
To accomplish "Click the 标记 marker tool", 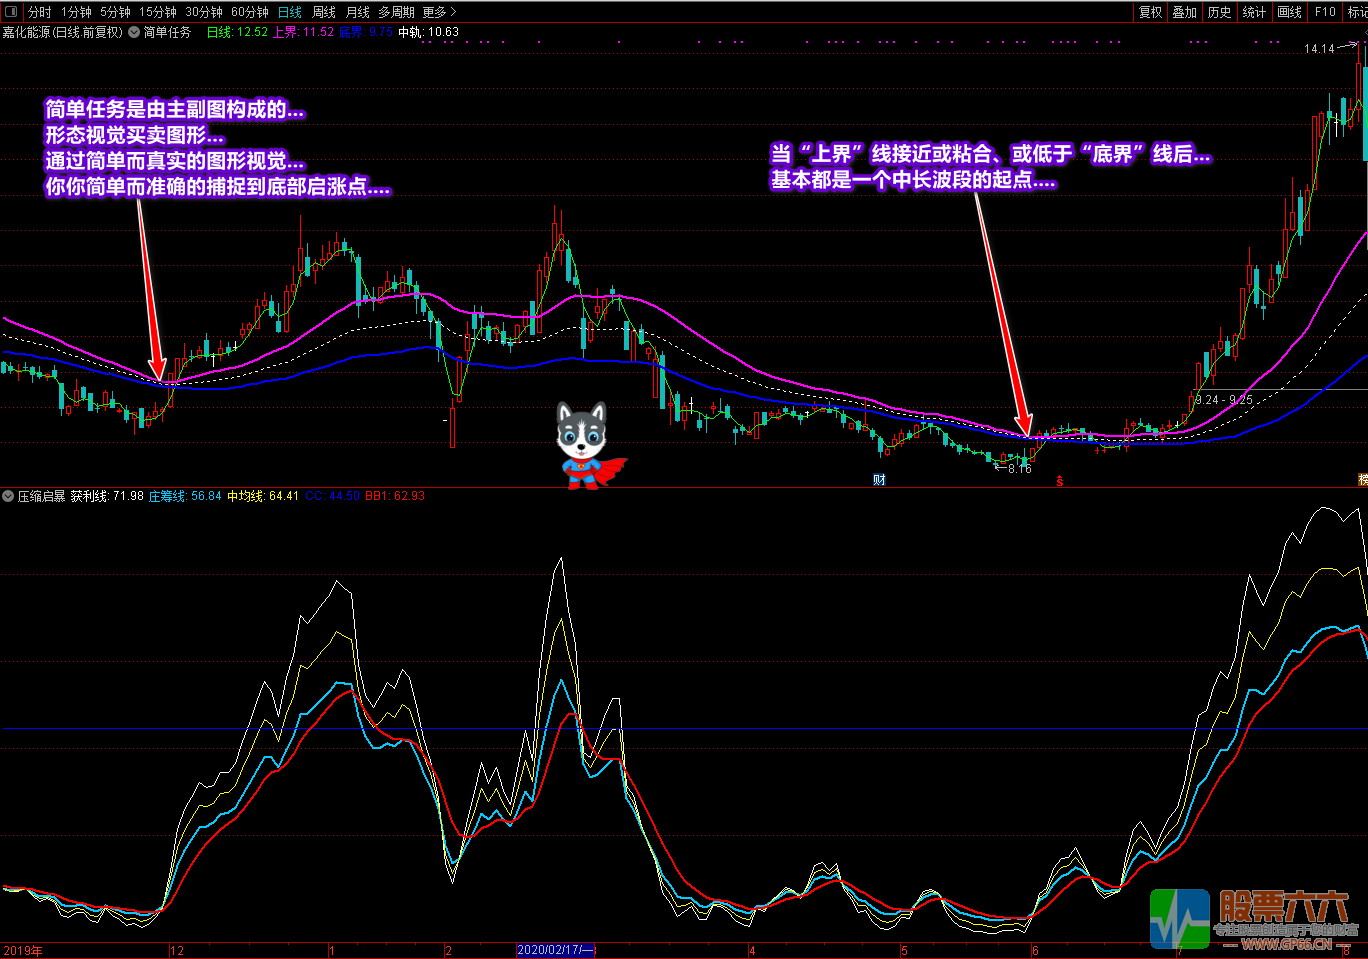I will (x=1357, y=12).
